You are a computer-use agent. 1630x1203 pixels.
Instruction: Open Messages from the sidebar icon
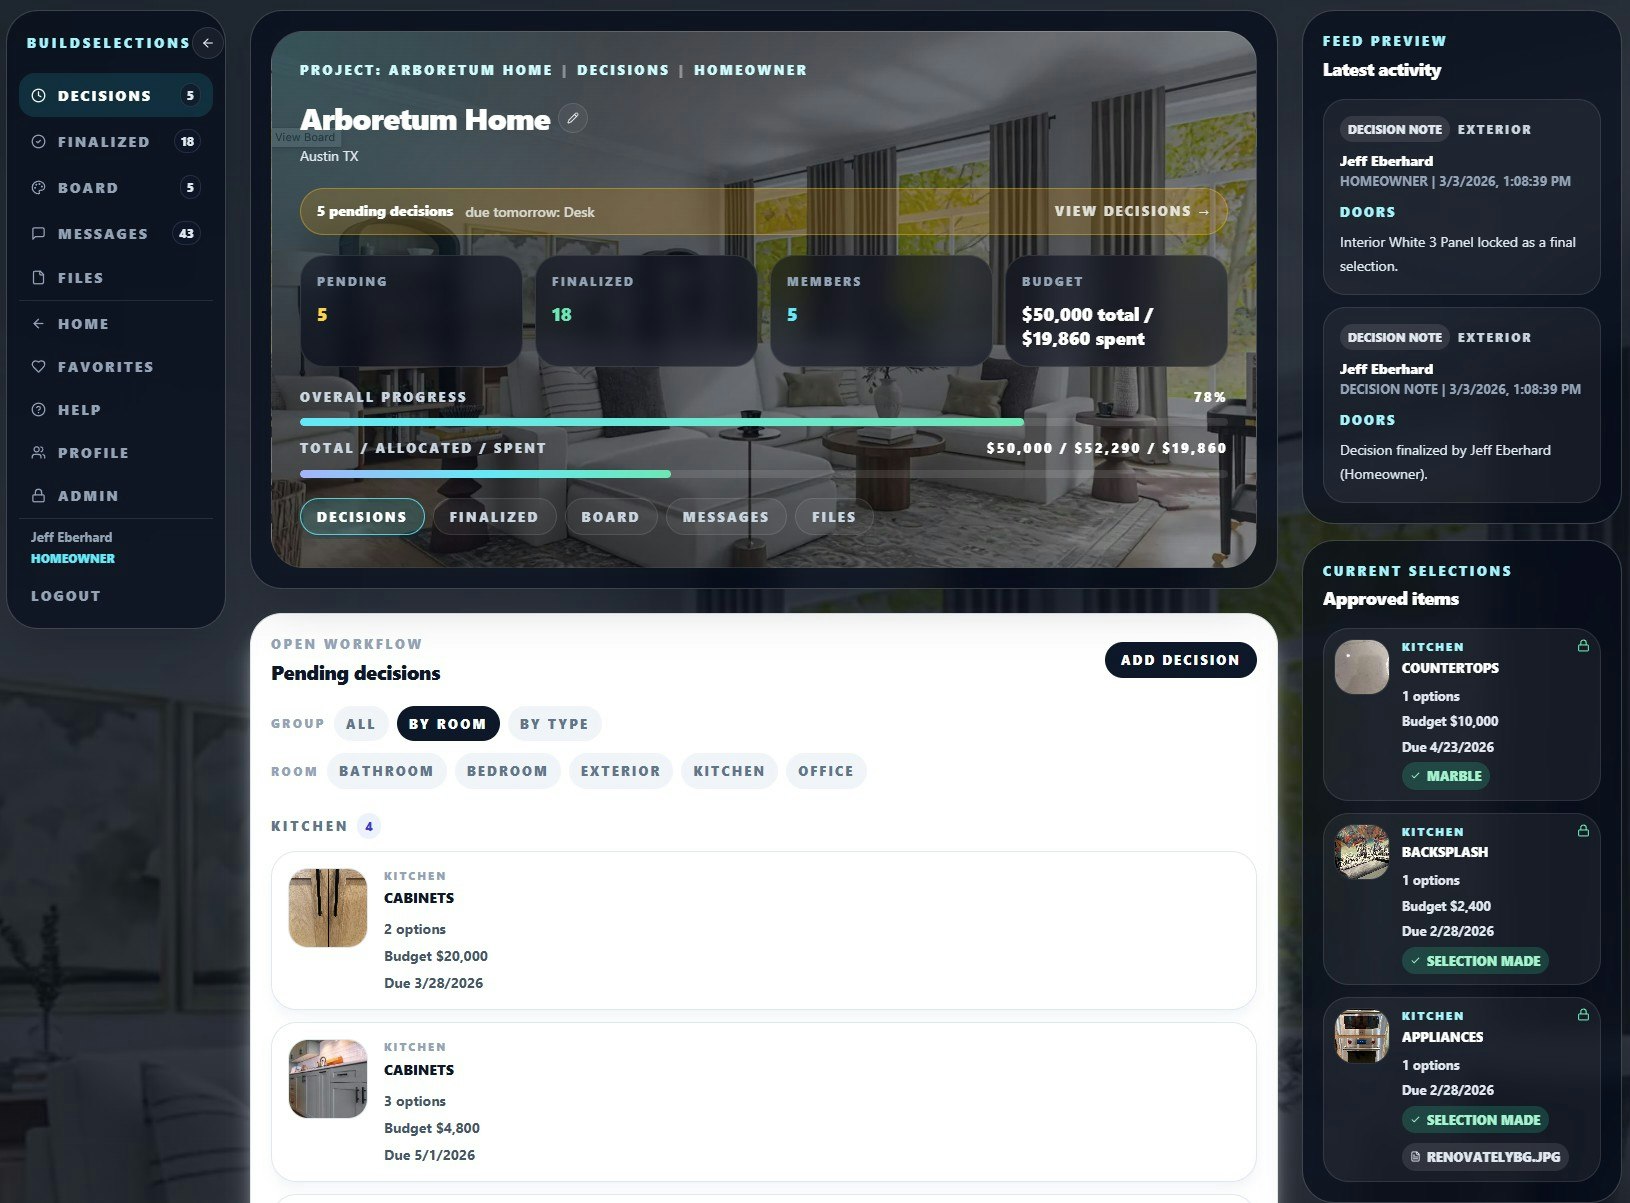point(38,233)
